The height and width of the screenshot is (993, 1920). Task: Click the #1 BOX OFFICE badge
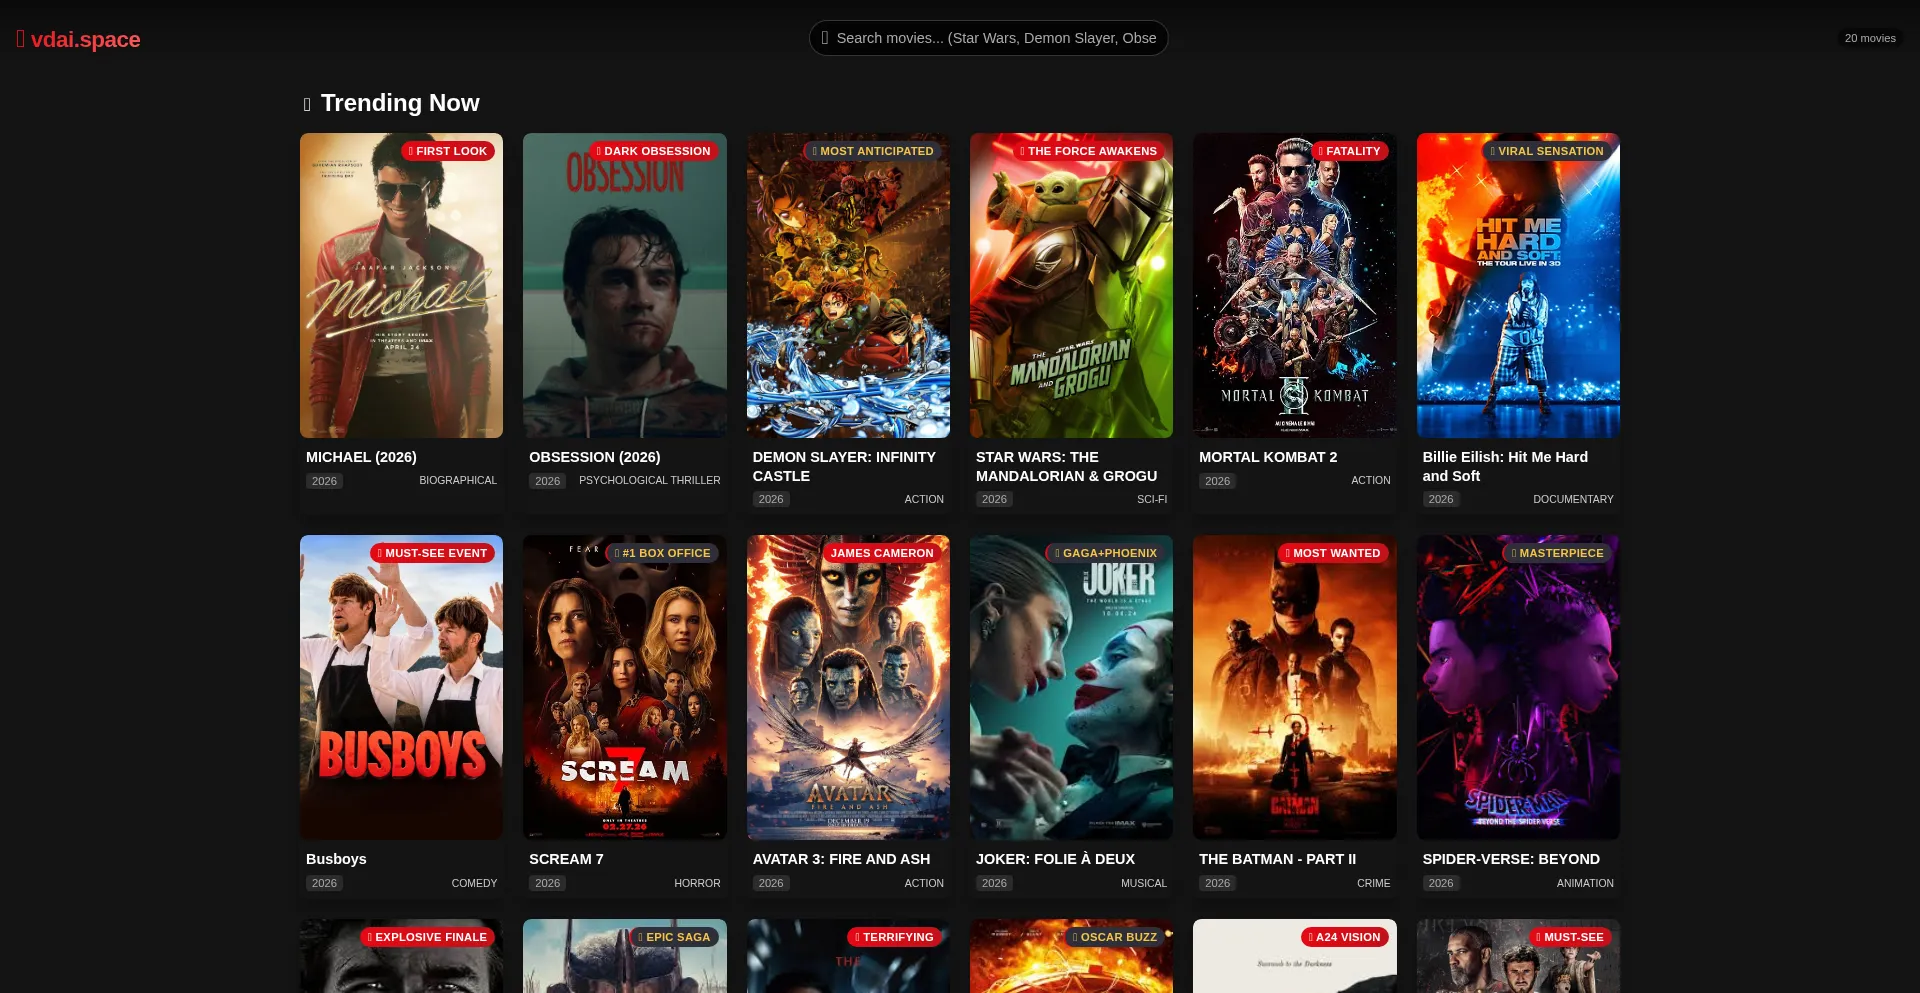tap(663, 553)
